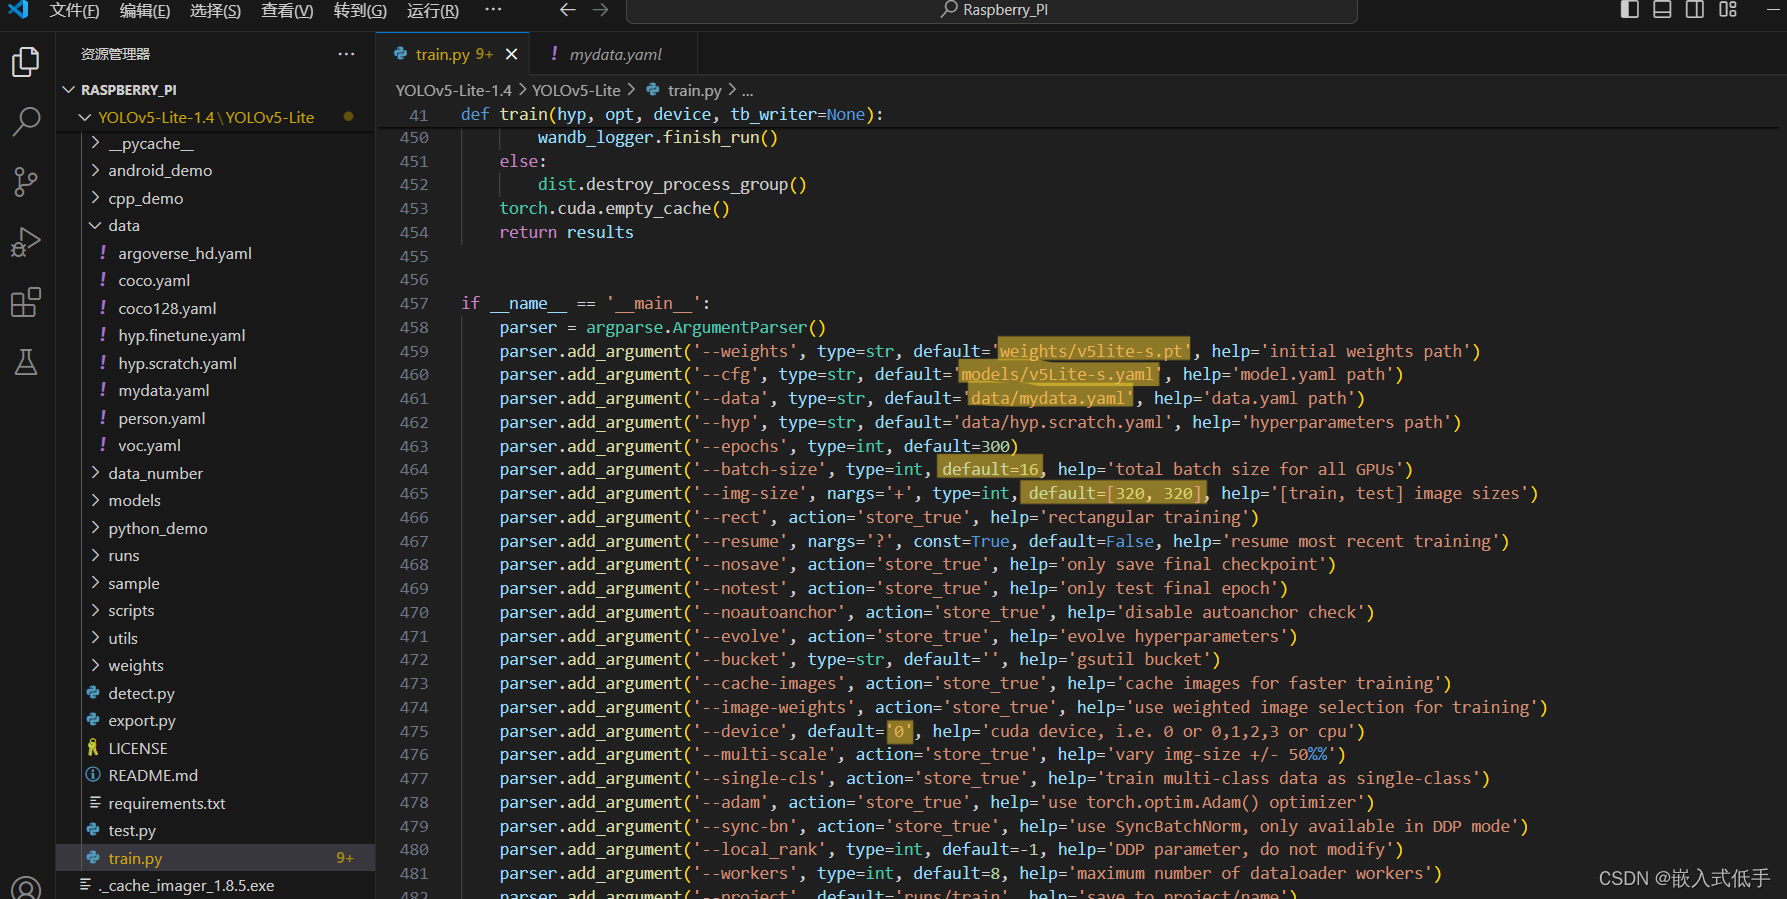Open hyp.scratch.yaml file

215,364
